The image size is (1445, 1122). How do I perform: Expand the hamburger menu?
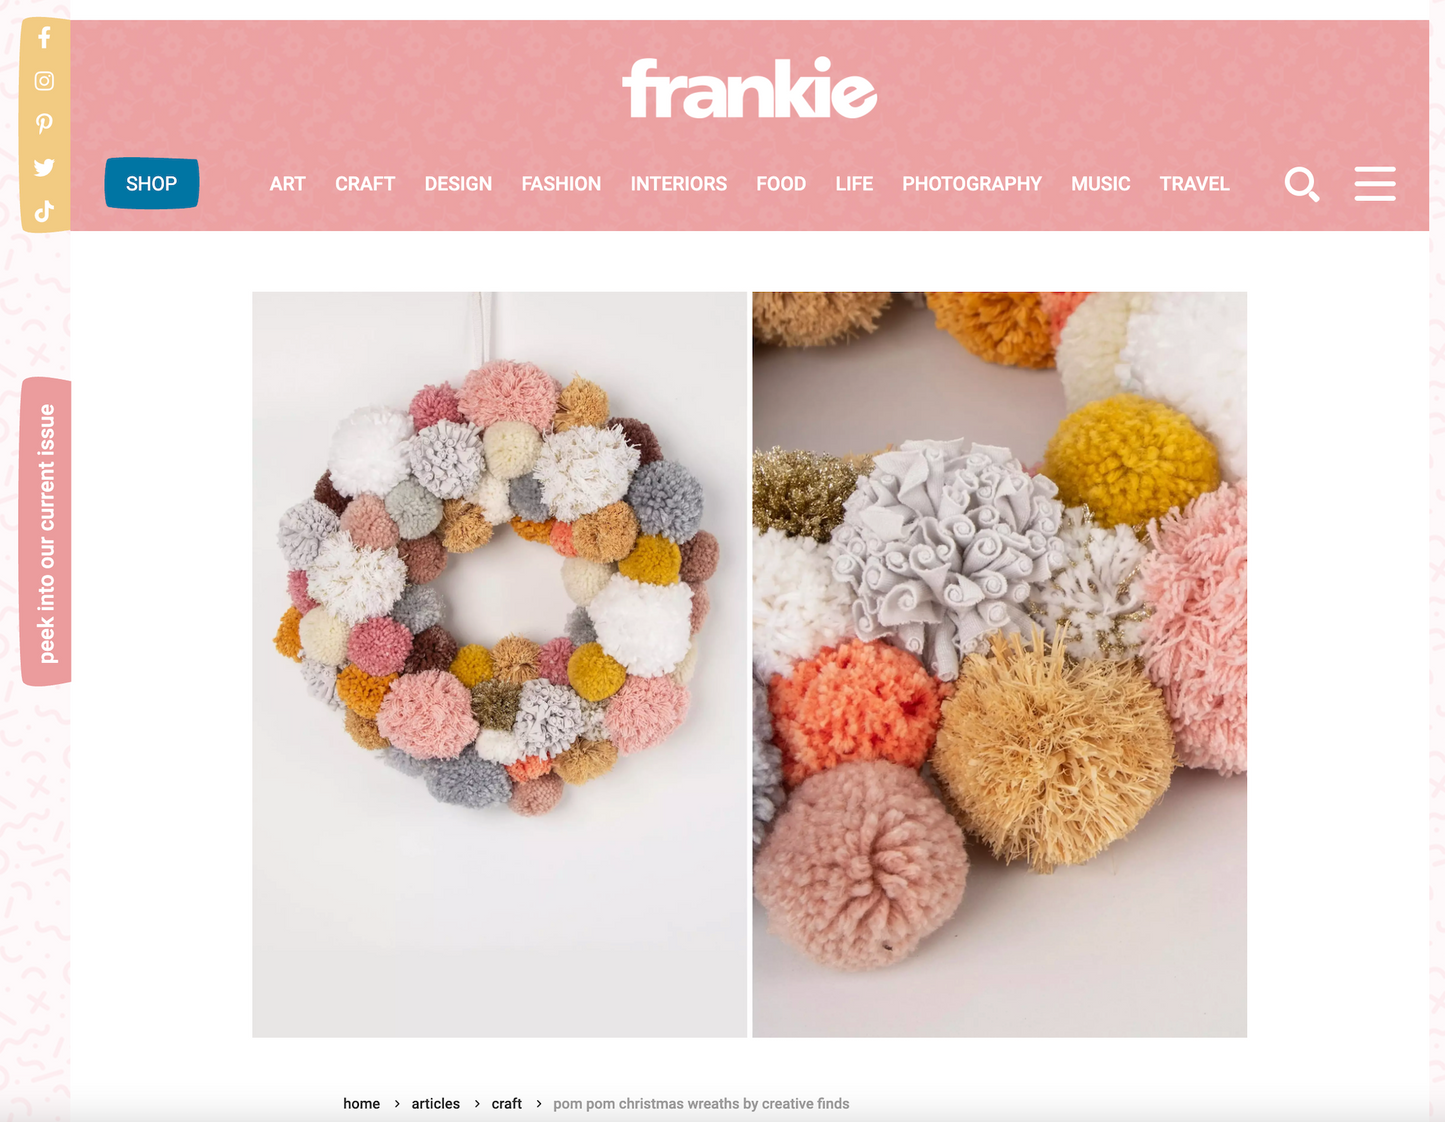click(x=1375, y=184)
